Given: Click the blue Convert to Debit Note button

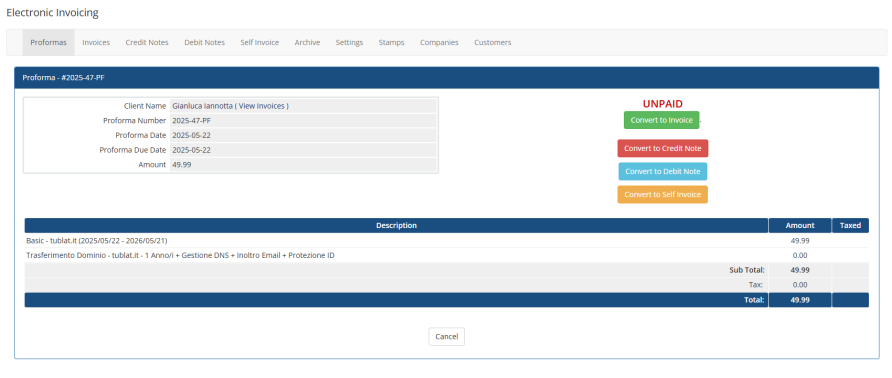Looking at the screenshot, I should coord(663,171).
